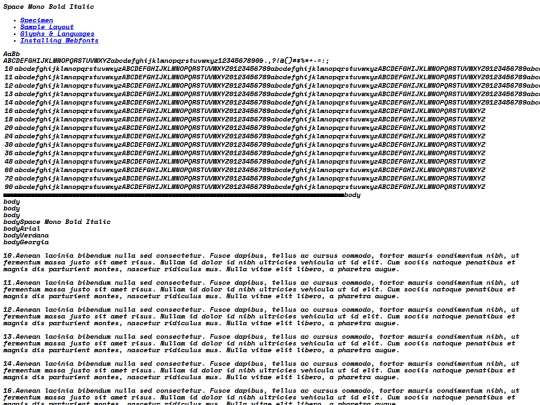Image resolution: width=540 pixels, height=405 pixels.
Task: Click the bodyGeorgia text line
Action: (26, 242)
